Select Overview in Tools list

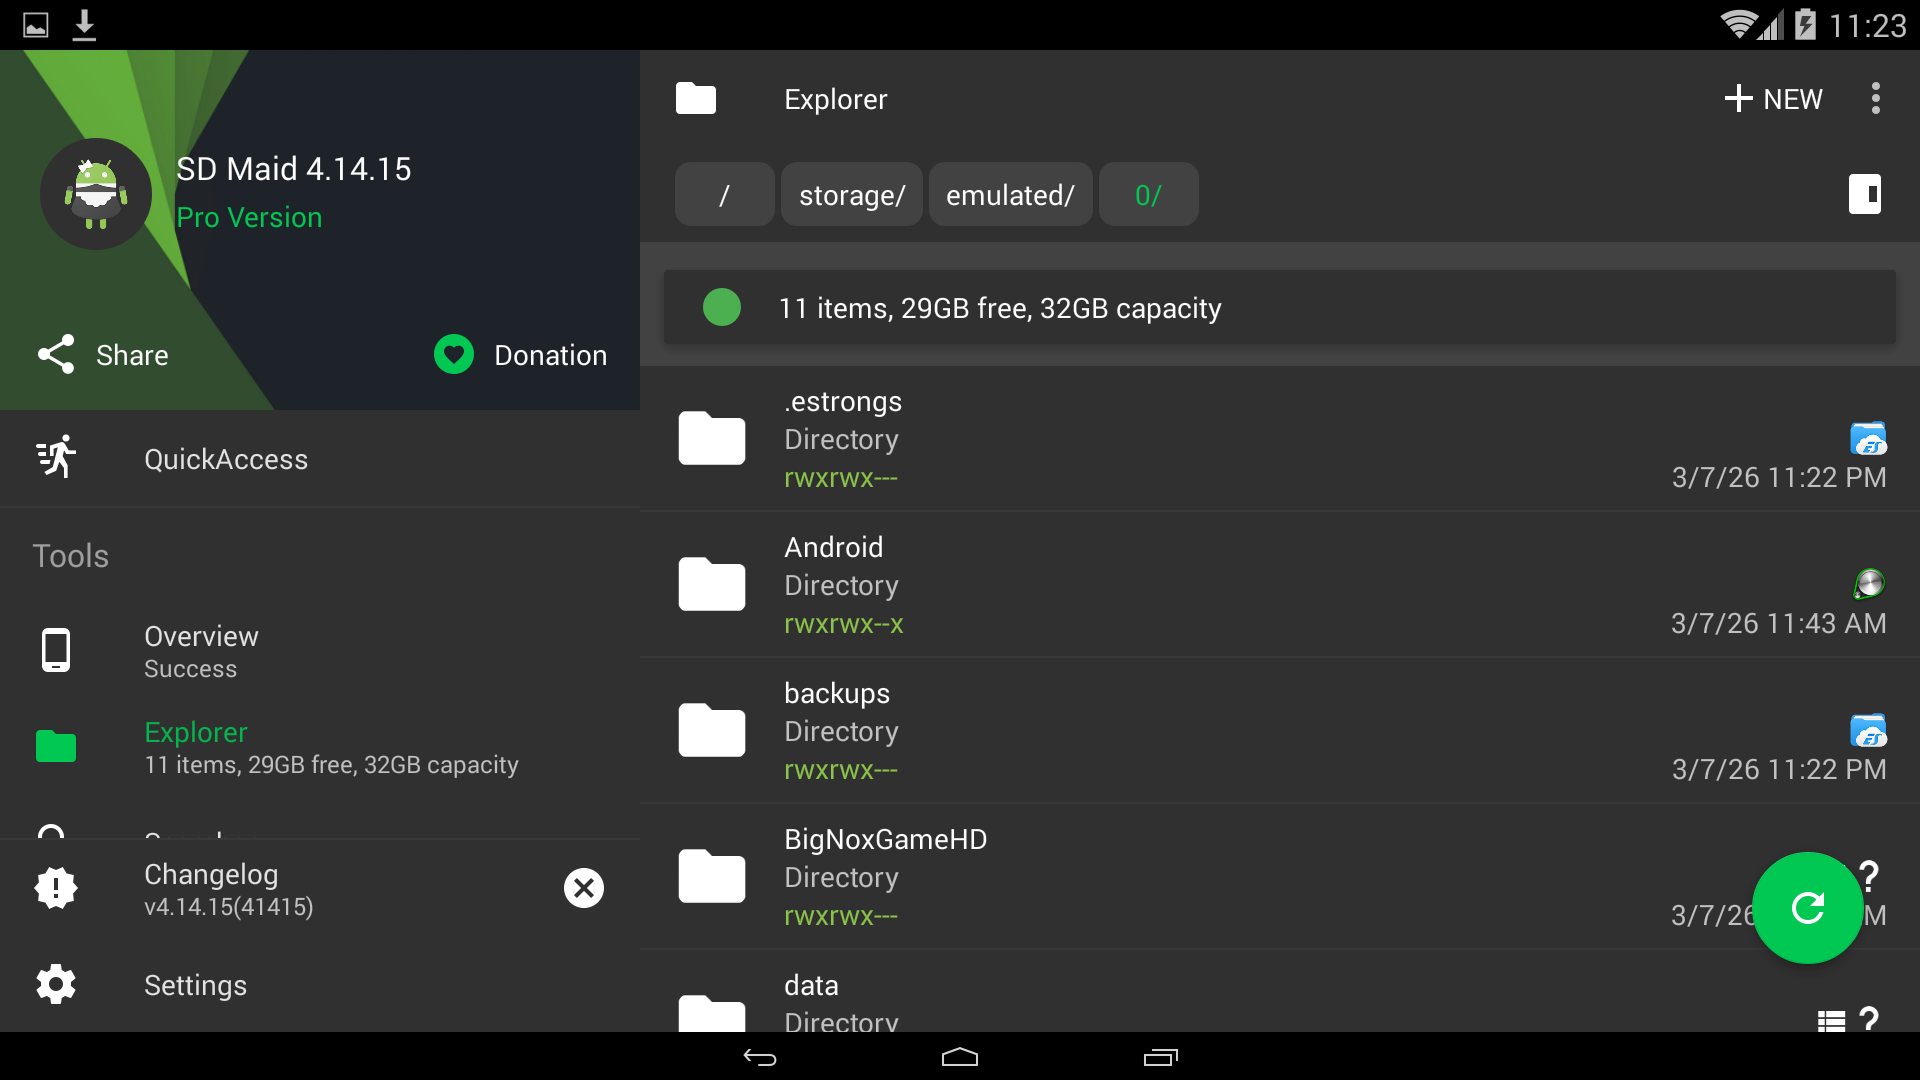pyautogui.click(x=200, y=651)
